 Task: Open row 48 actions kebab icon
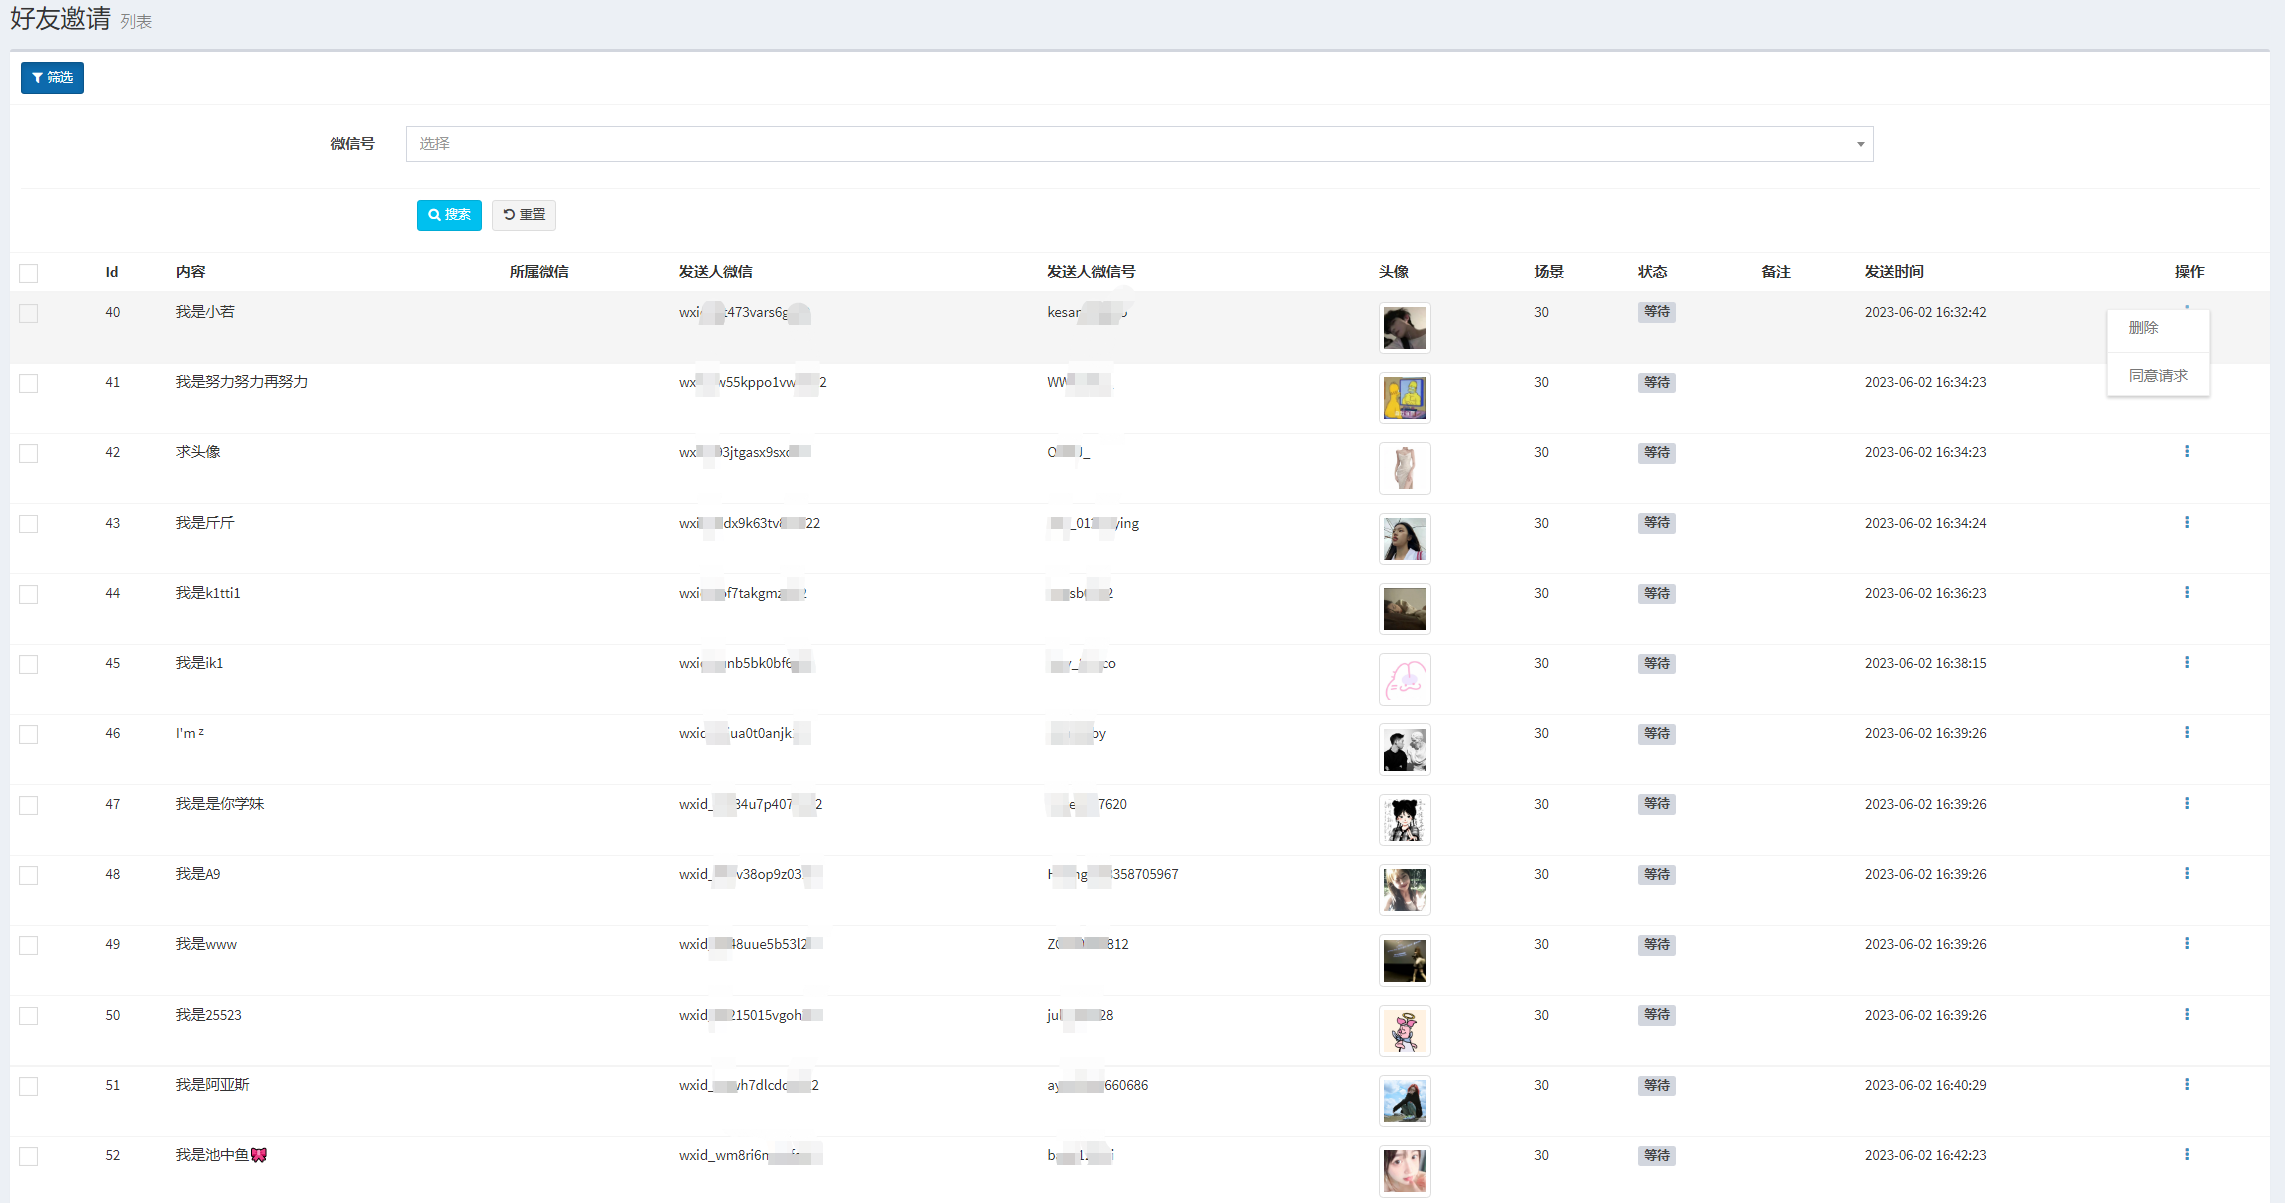(x=2187, y=874)
